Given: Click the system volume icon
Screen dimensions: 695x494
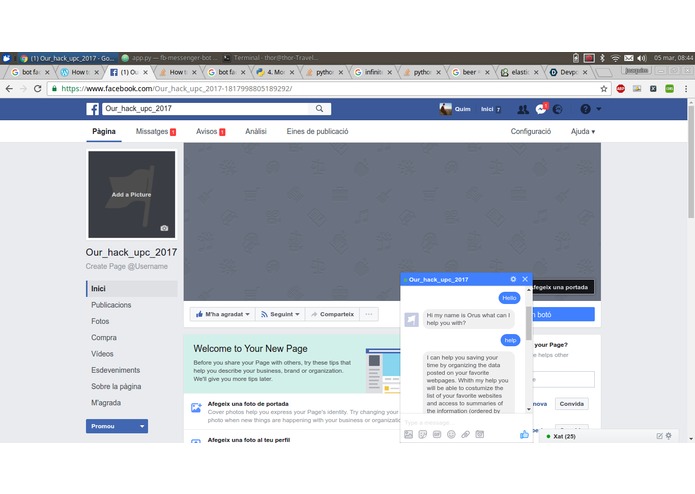Looking at the screenshot, I should [641, 58].
